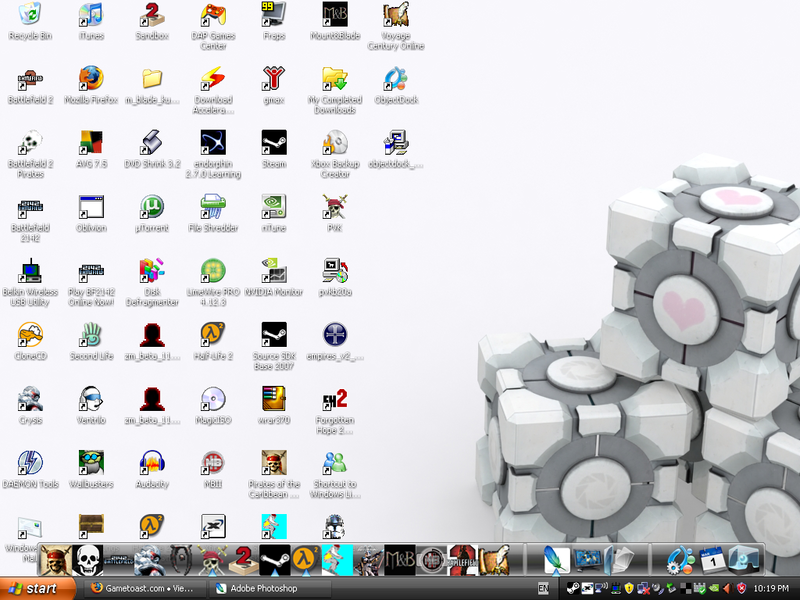Screen dimensions: 800x600
Task: Launch Mount&Blade M&B icon from the dock
Action: [400, 560]
